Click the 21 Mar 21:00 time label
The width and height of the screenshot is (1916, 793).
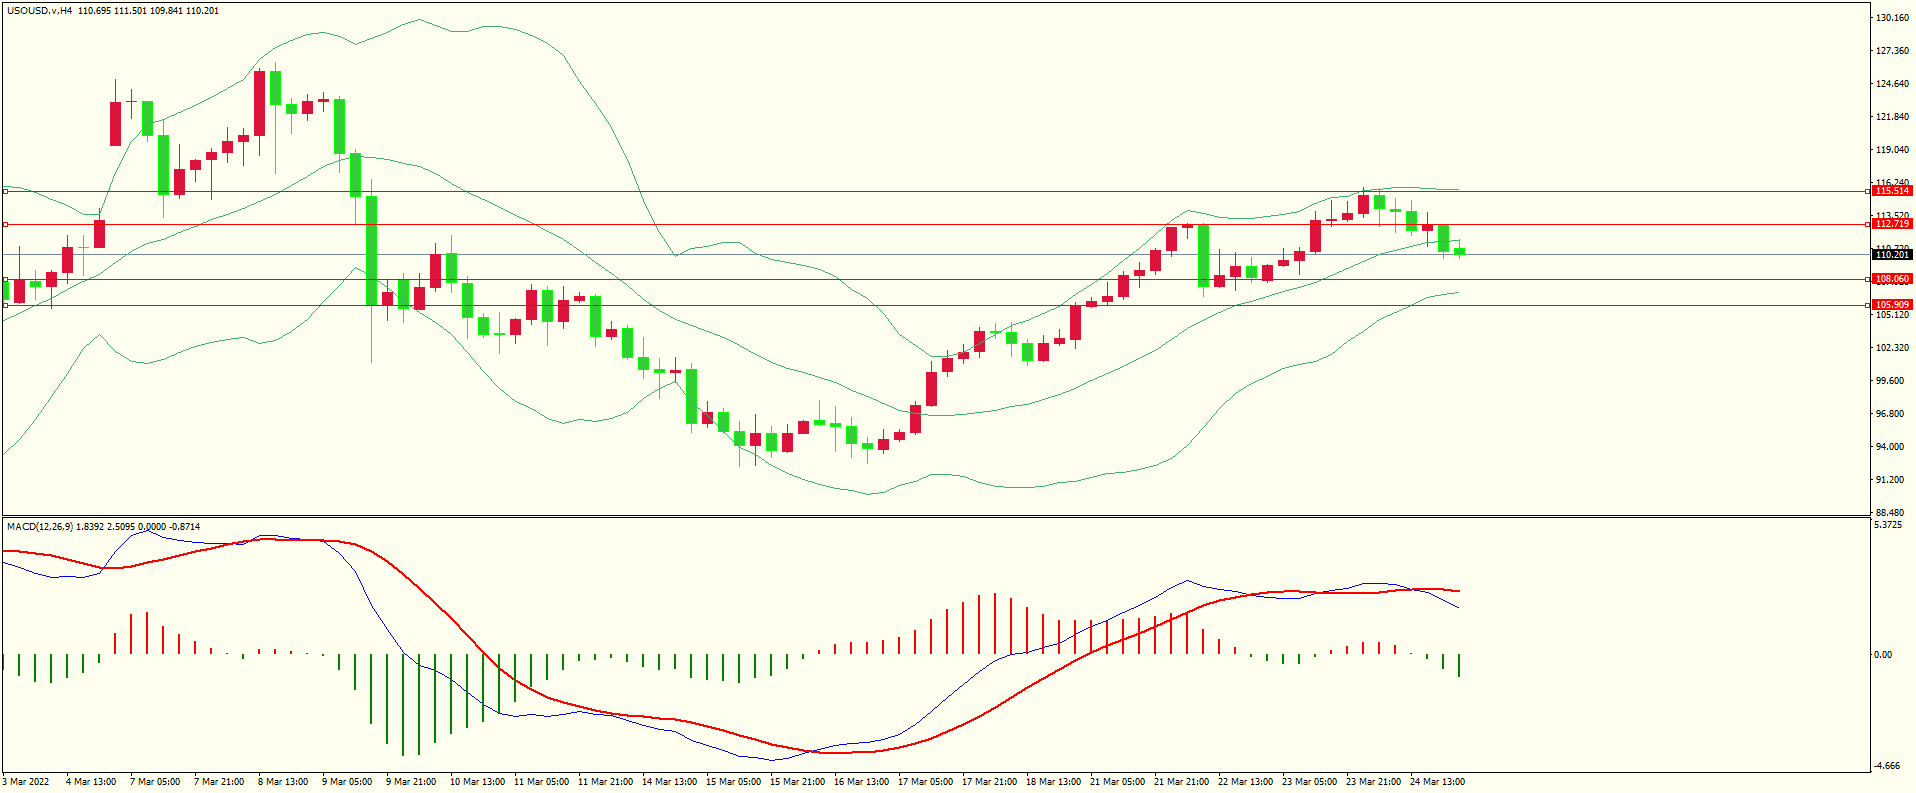pyautogui.click(x=1181, y=782)
